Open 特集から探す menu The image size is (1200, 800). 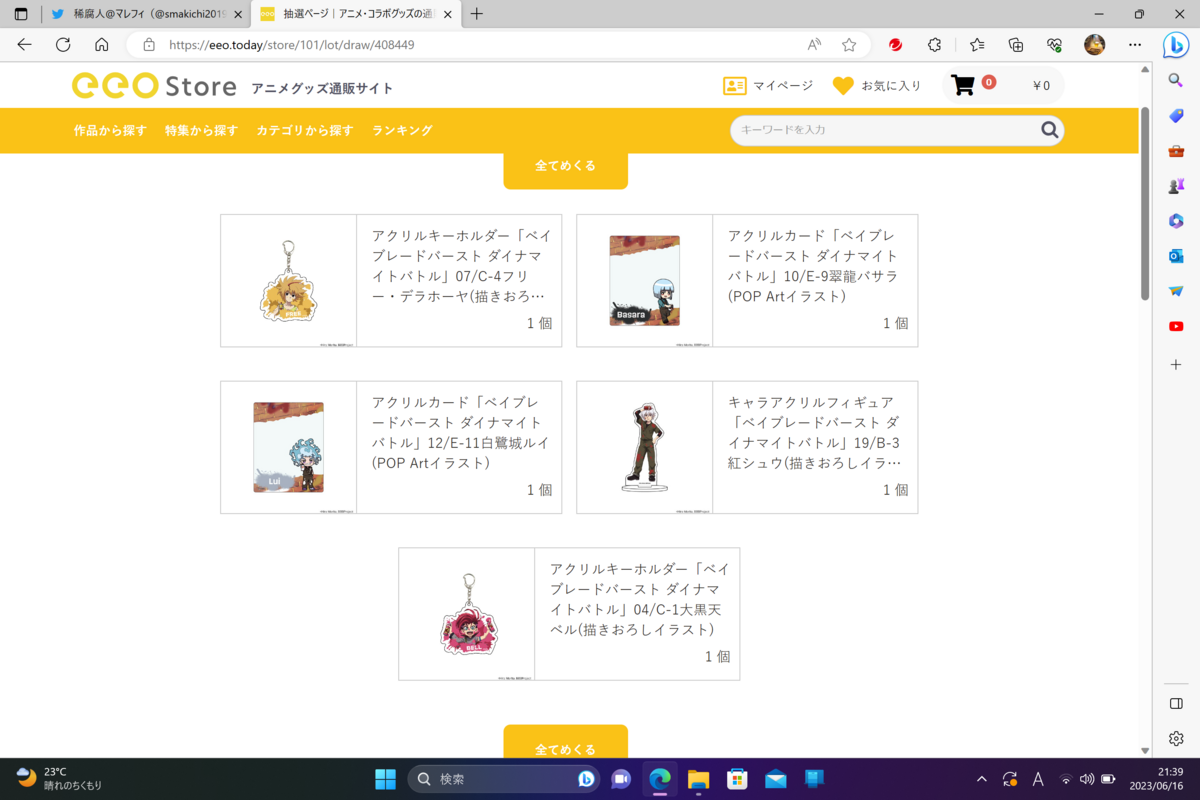point(201,130)
